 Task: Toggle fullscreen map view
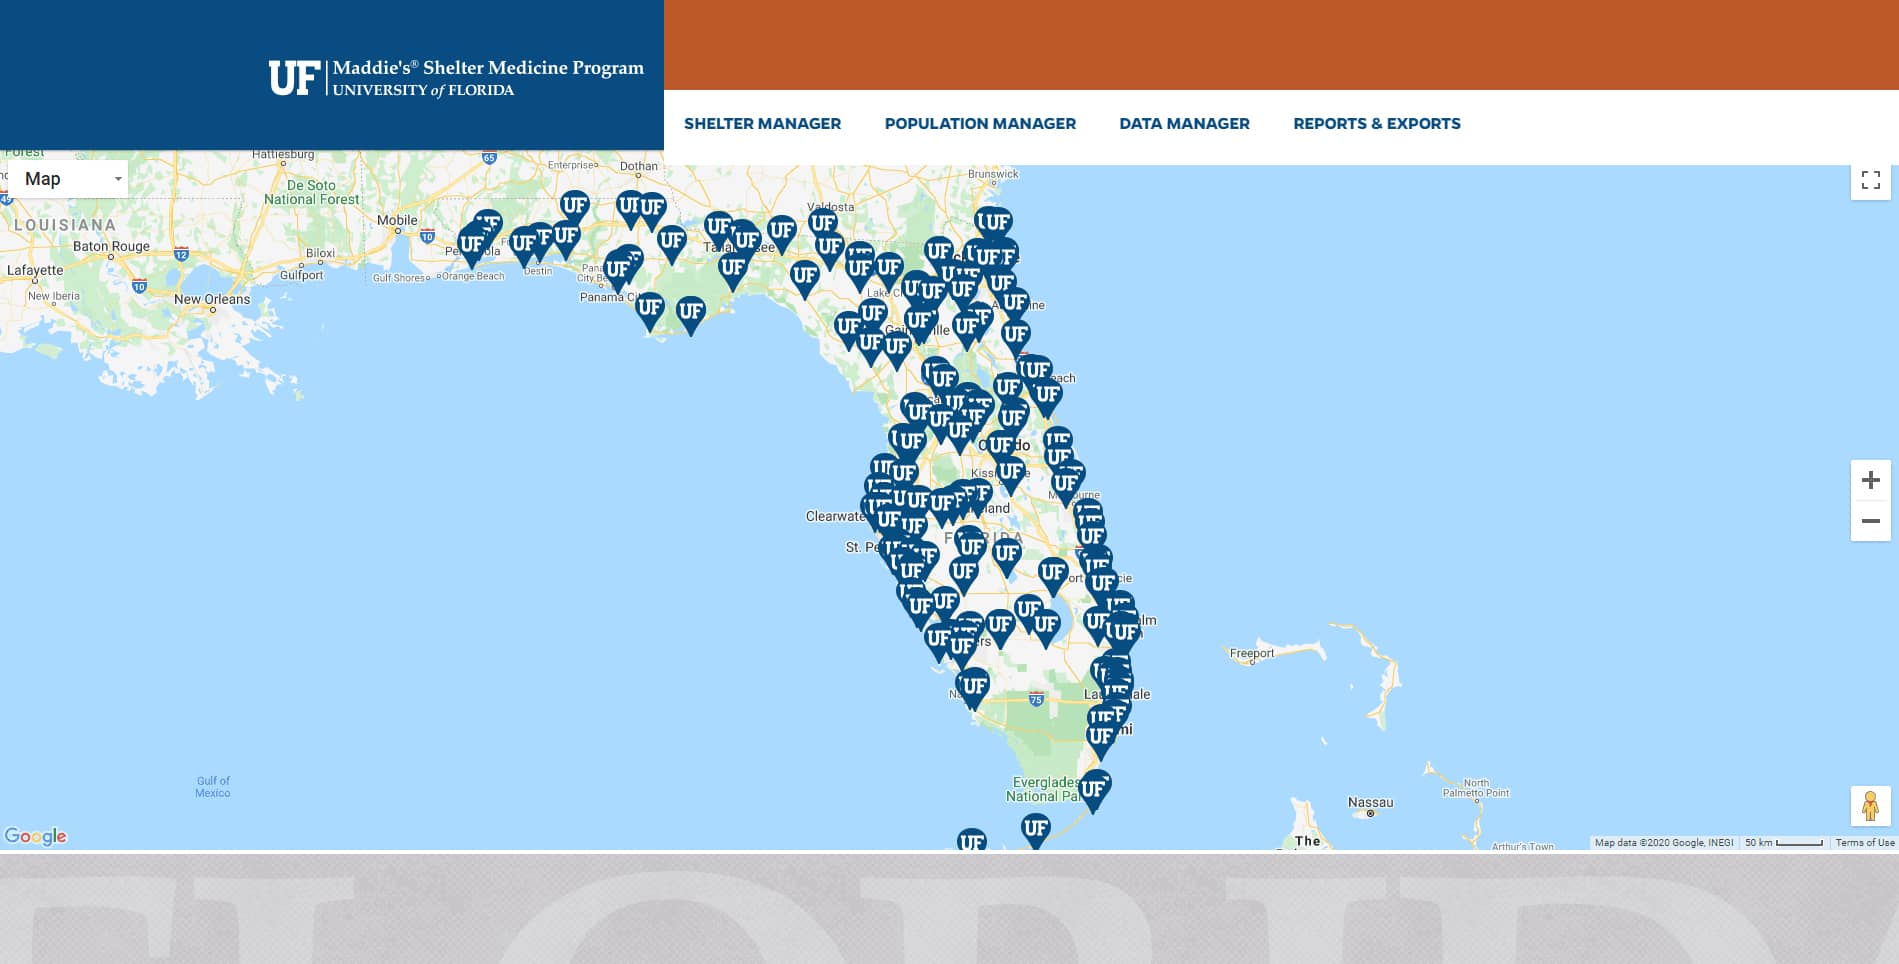coord(1870,180)
